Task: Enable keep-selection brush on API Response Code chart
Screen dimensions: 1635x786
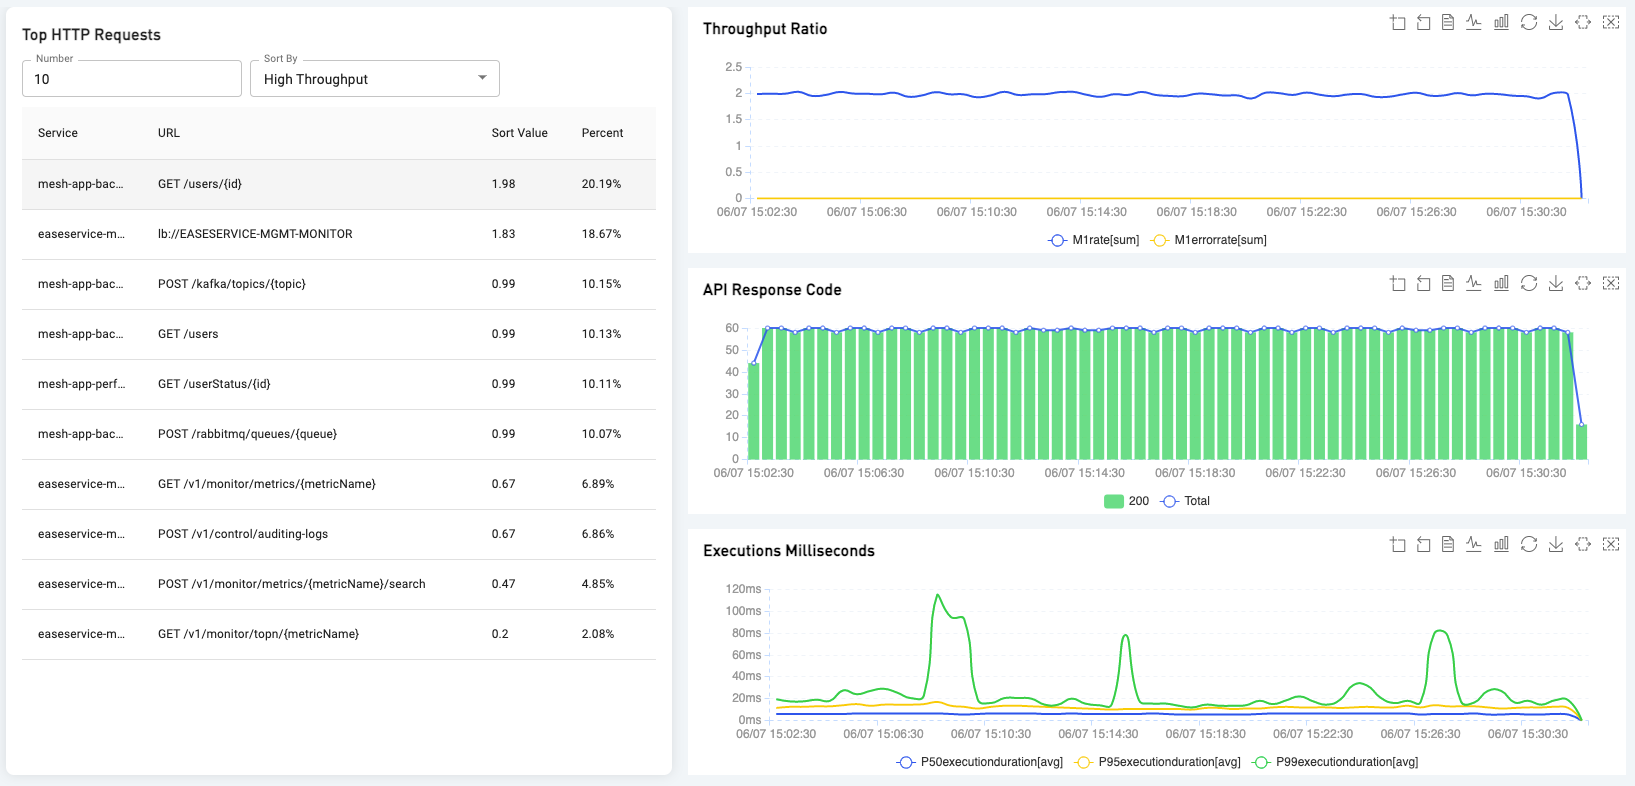Action: tap(1583, 283)
